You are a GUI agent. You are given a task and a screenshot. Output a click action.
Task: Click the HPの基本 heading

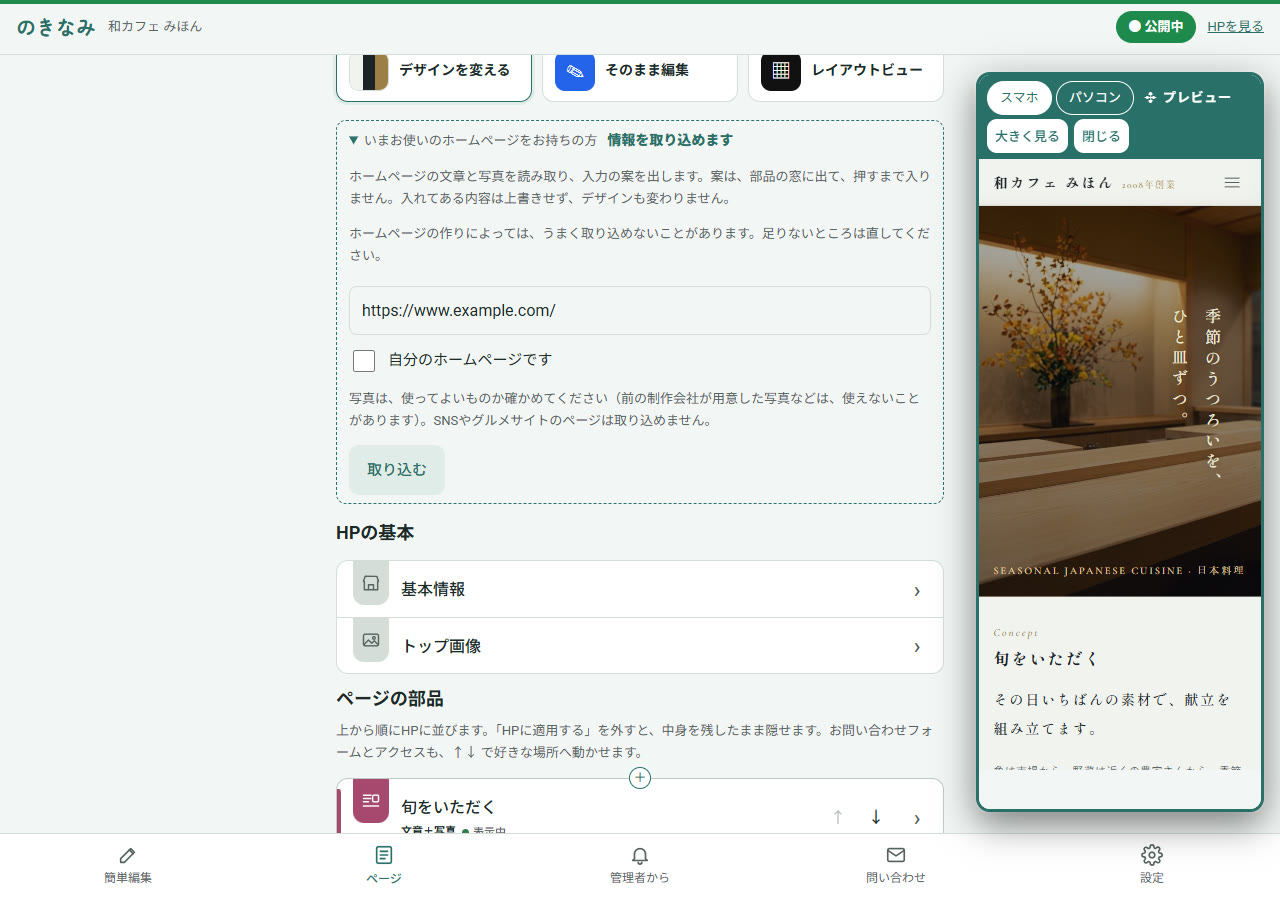375,533
